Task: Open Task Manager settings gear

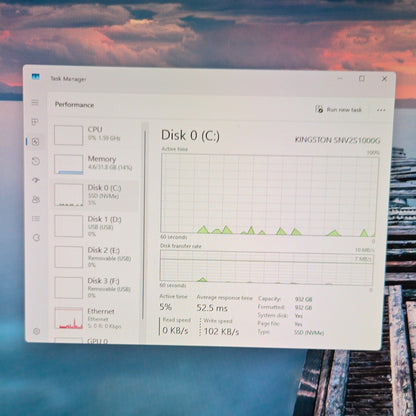Action: [x=37, y=331]
